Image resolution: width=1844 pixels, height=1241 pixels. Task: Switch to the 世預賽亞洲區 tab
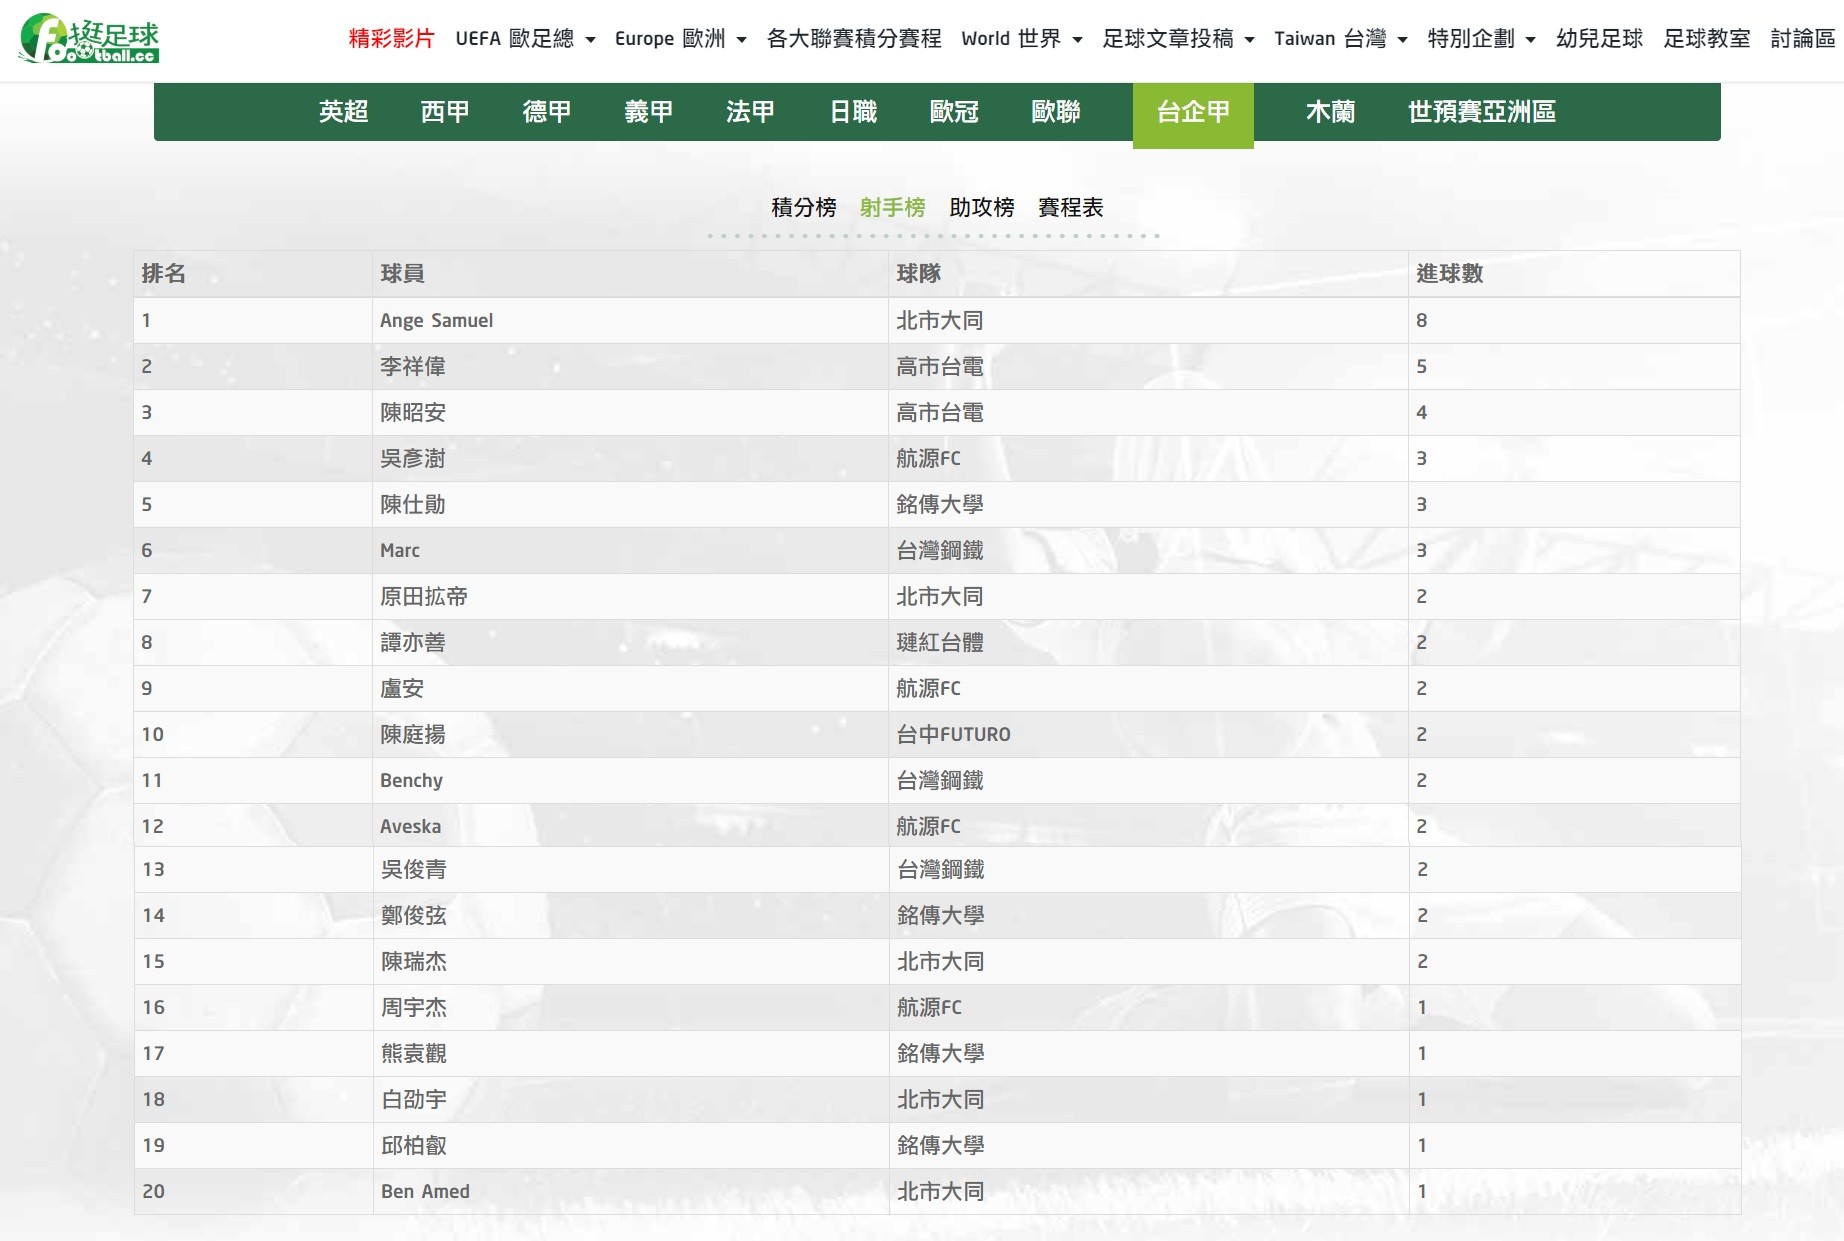click(1482, 112)
